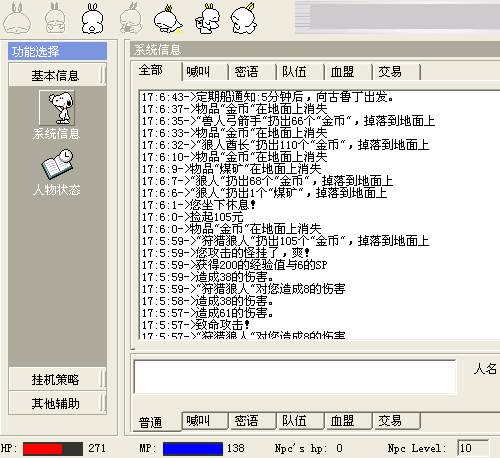Switch to the 全部 message tab
The image size is (500, 458).
tap(157, 71)
